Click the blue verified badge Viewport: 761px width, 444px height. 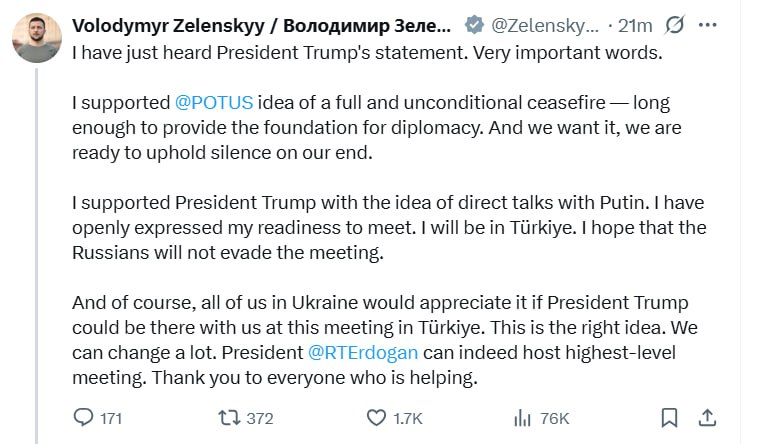(x=474, y=25)
